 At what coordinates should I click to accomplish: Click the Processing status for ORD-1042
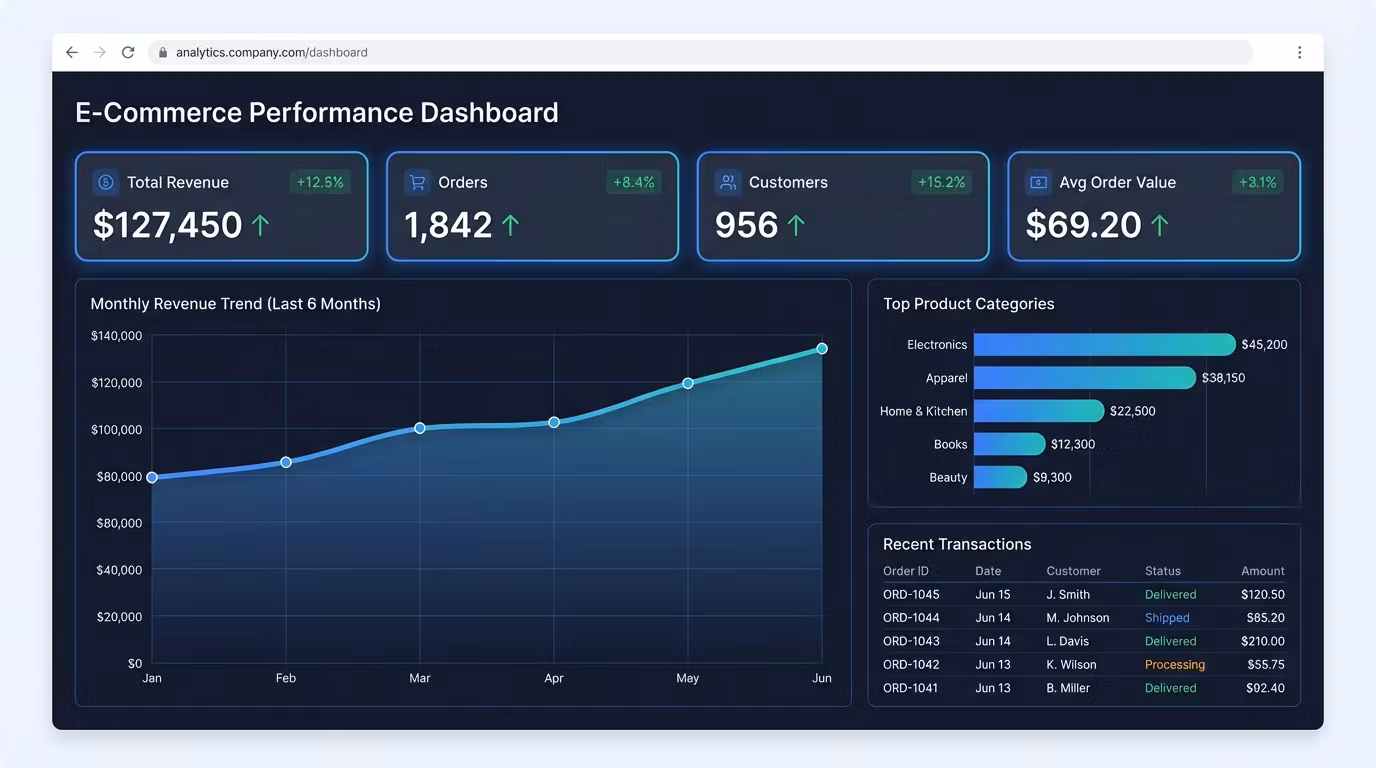point(1174,664)
